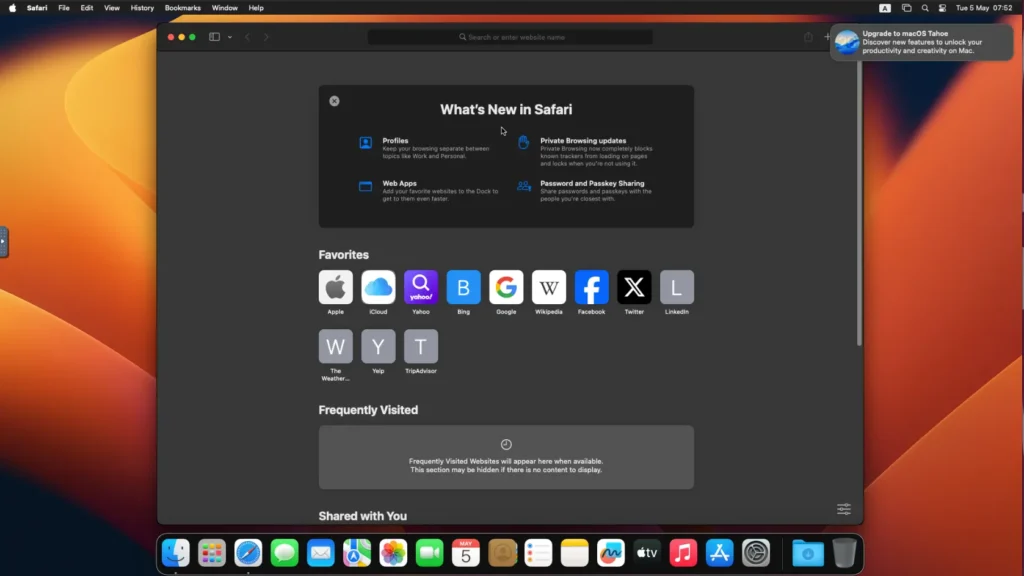Open the Apple favorite tile

tap(335, 287)
